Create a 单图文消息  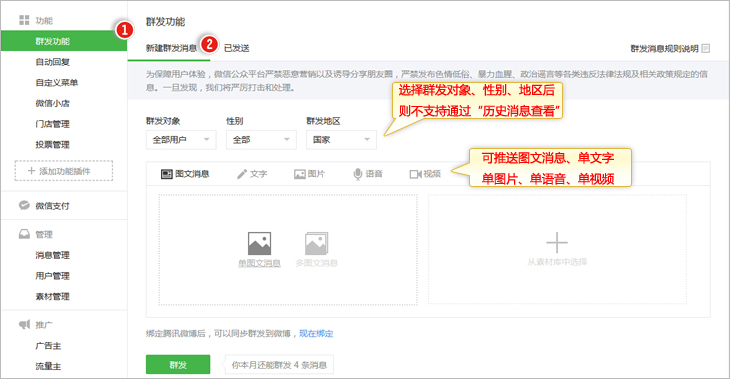(259, 250)
